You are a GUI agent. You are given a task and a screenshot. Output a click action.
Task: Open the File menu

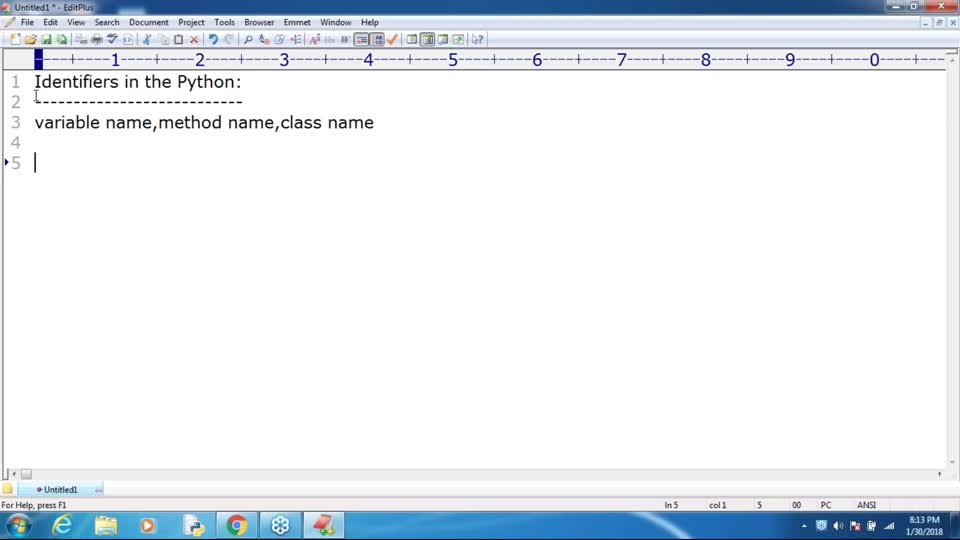(27, 23)
